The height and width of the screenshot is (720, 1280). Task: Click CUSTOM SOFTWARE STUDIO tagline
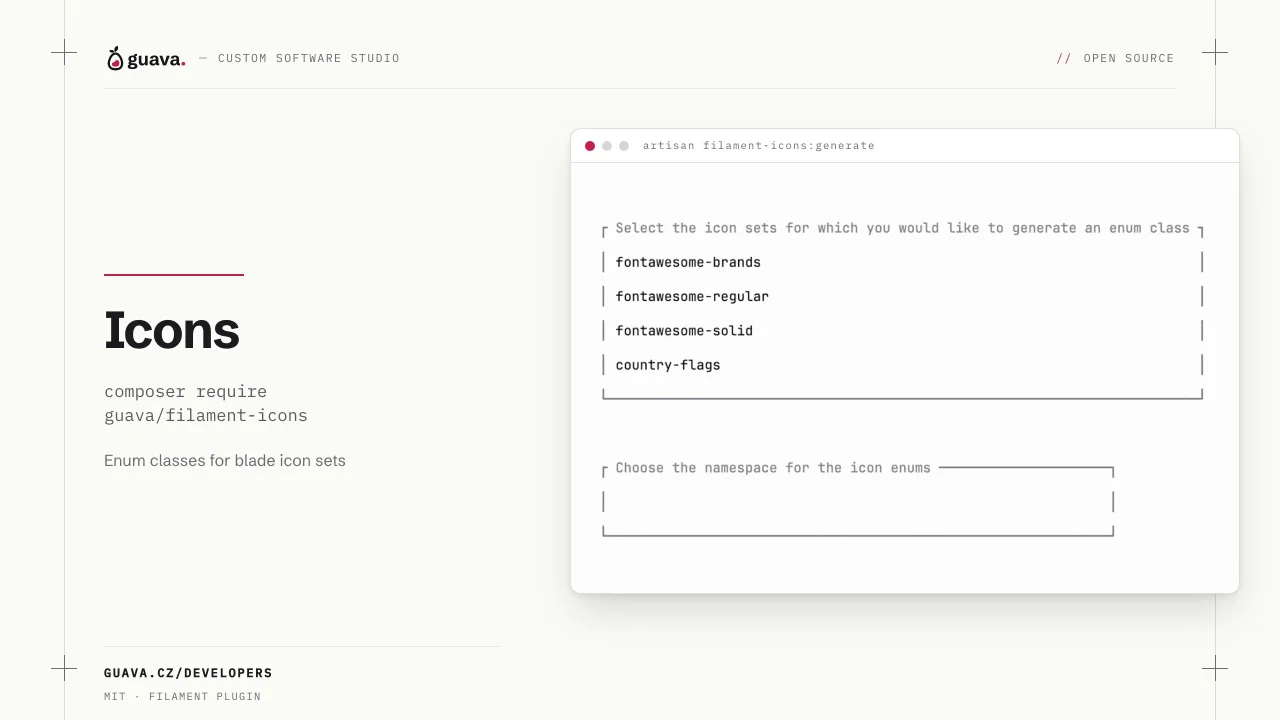tap(309, 58)
